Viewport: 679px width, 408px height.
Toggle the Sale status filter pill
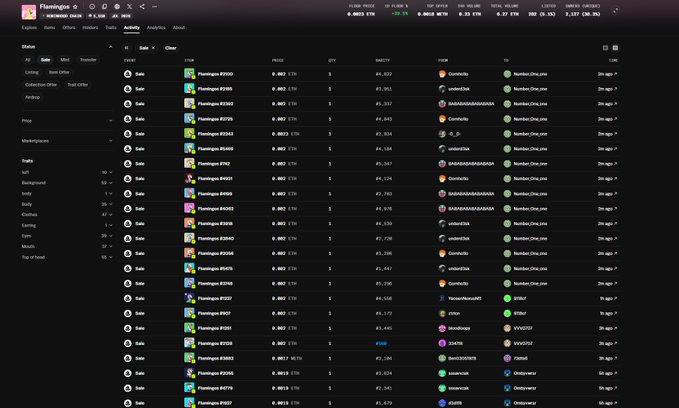[45, 60]
